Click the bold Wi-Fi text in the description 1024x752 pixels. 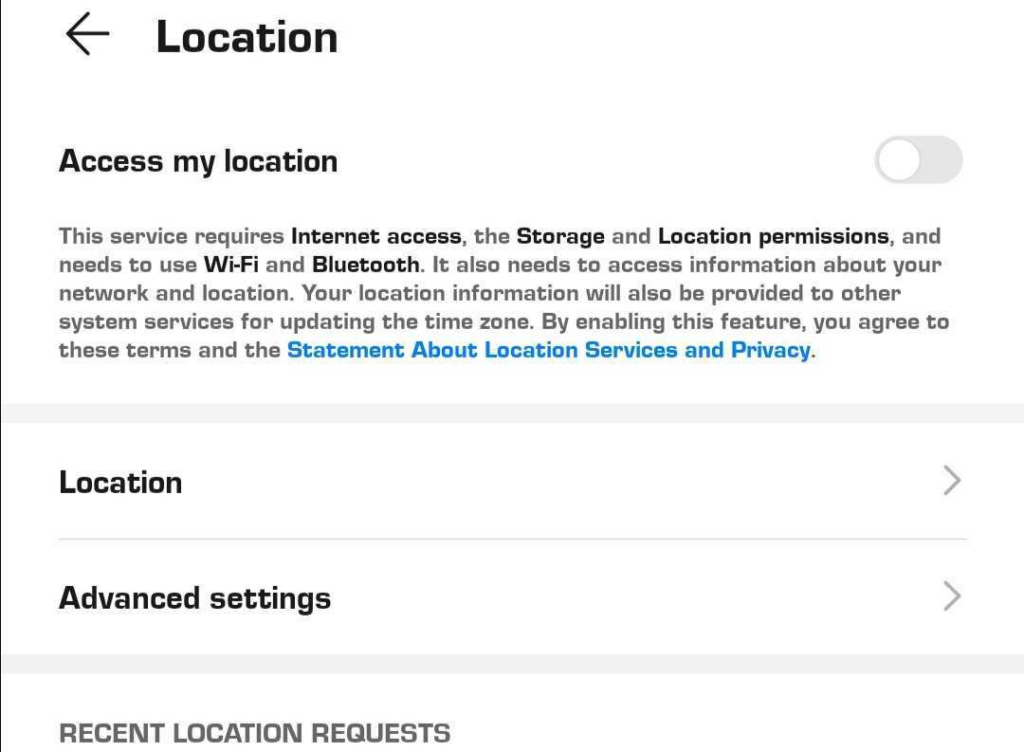(x=232, y=265)
